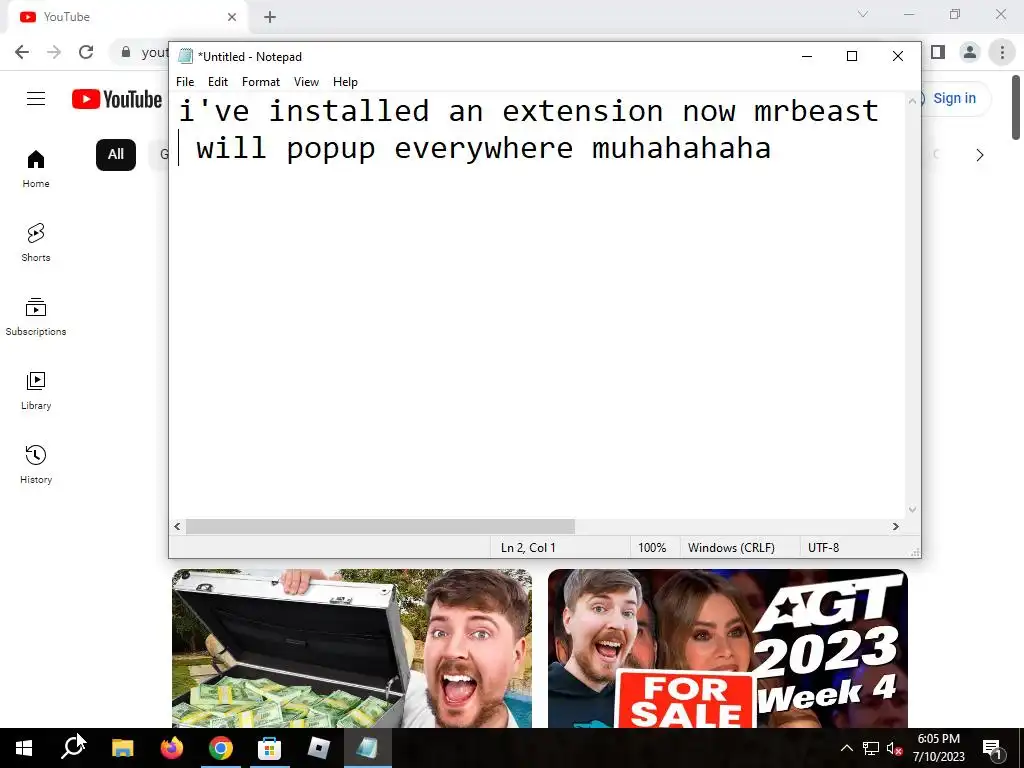Open Chrome three-dot menu
Image resolution: width=1024 pixels, height=768 pixels.
click(x=1002, y=52)
